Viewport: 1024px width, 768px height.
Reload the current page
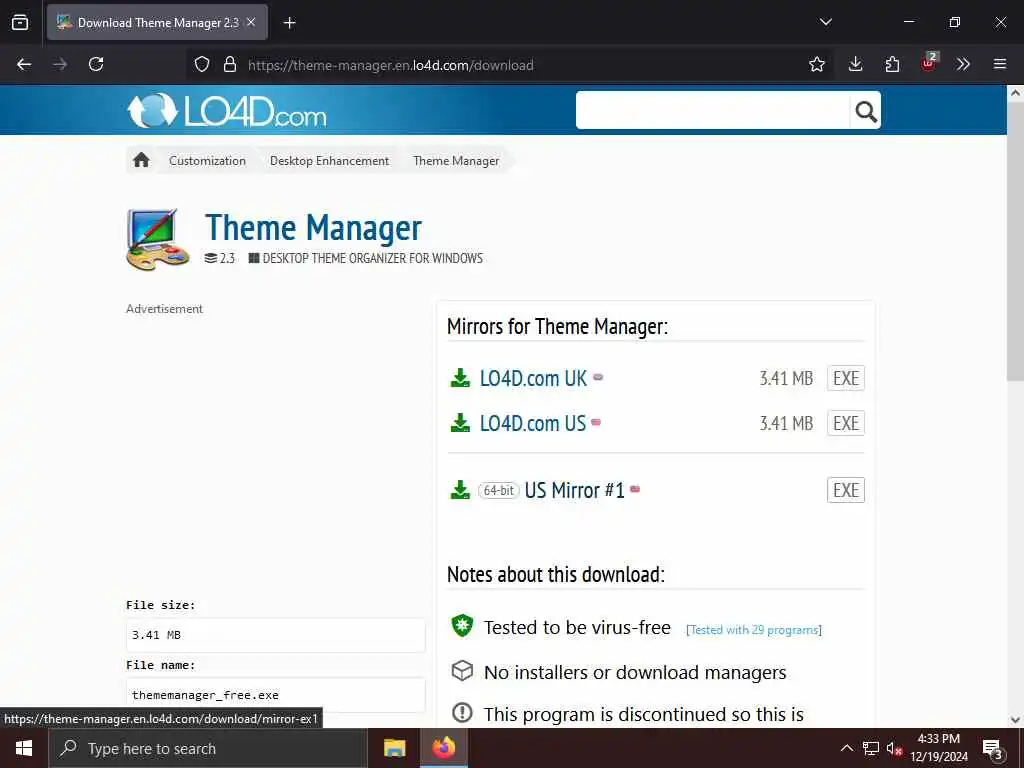(96, 64)
